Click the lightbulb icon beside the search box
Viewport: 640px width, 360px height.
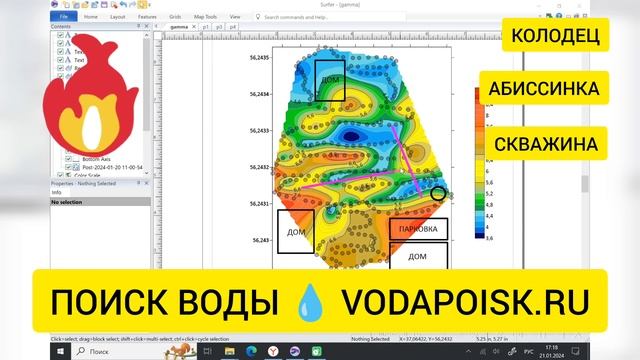coord(258,17)
